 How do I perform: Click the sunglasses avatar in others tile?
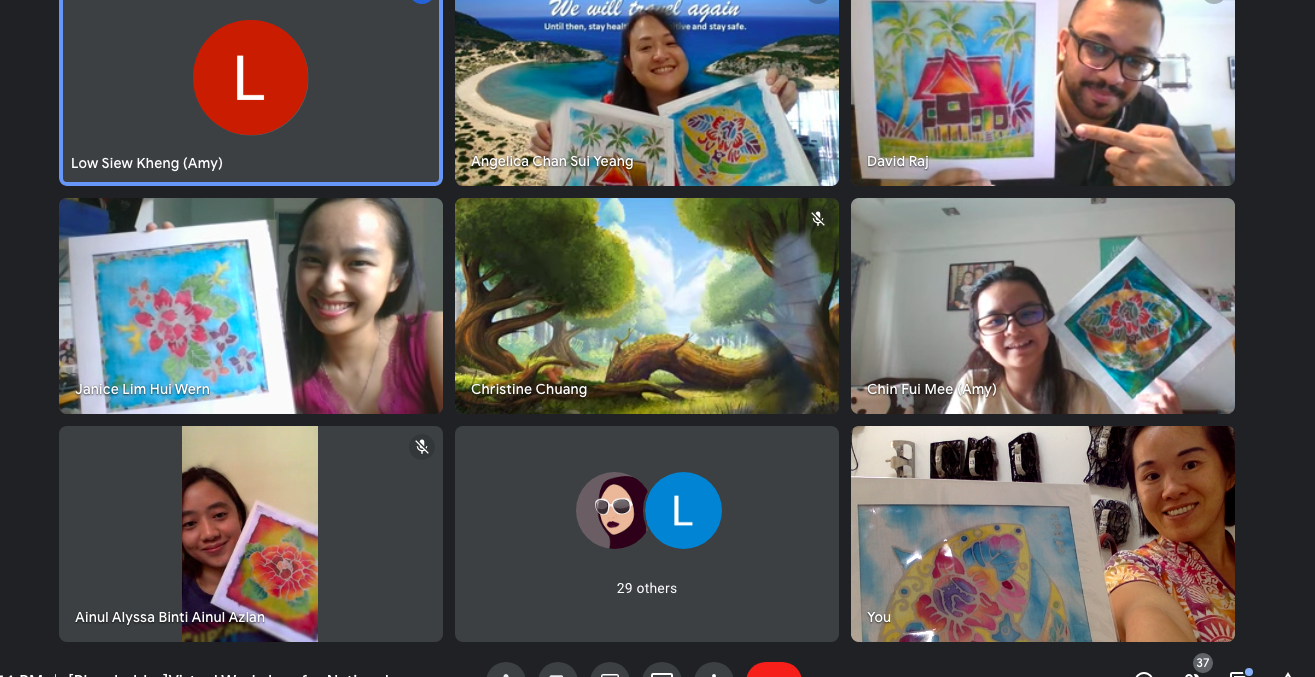click(x=613, y=511)
